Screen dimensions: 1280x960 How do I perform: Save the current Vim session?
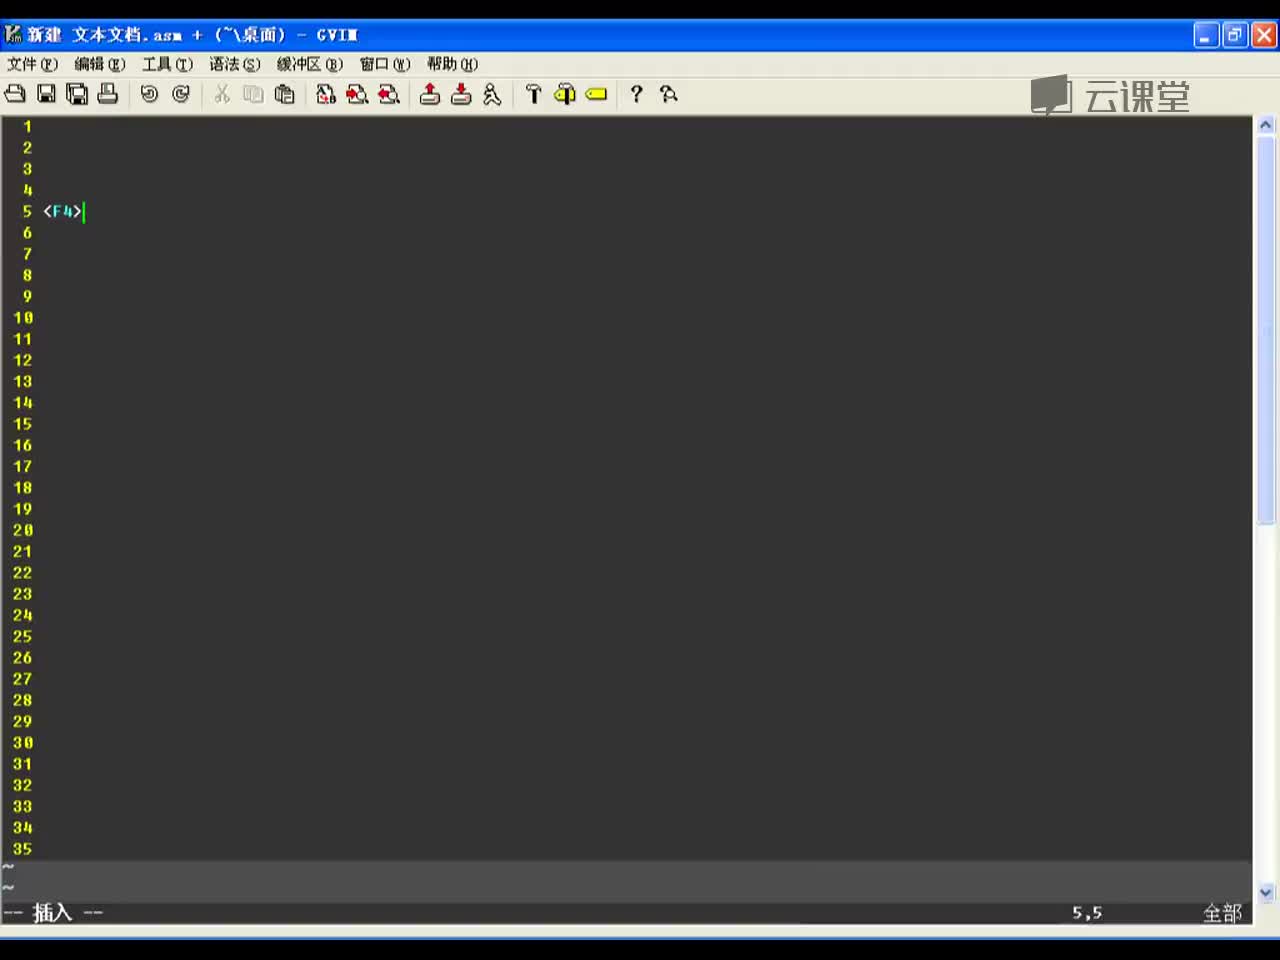click(461, 94)
